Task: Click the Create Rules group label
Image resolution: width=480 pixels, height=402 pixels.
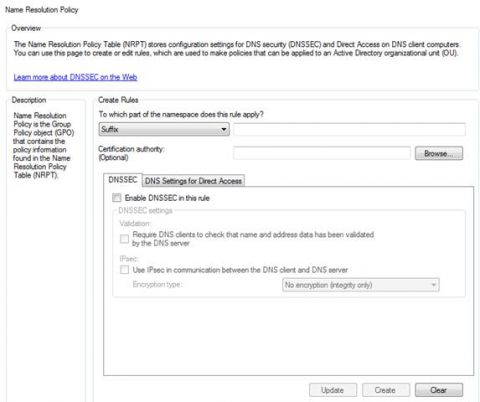Action: [x=118, y=100]
